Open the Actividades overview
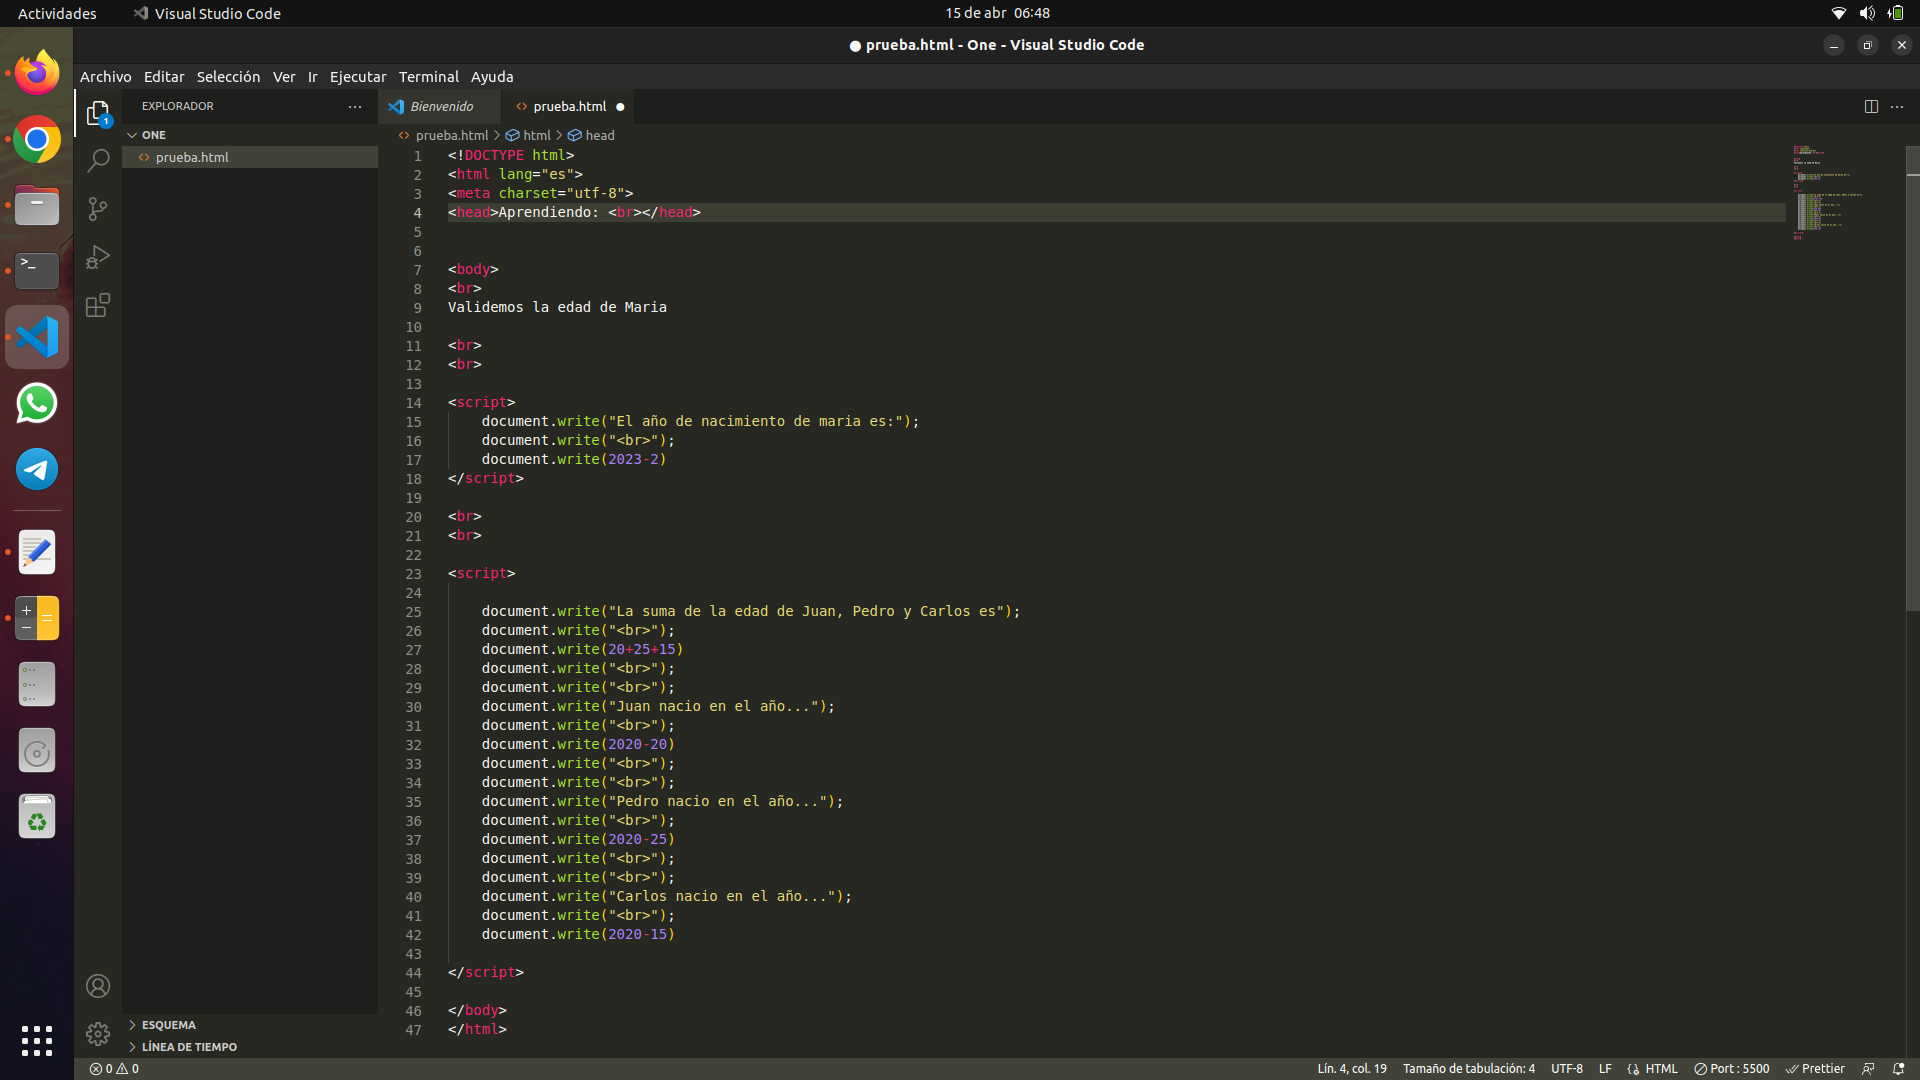 [x=57, y=13]
